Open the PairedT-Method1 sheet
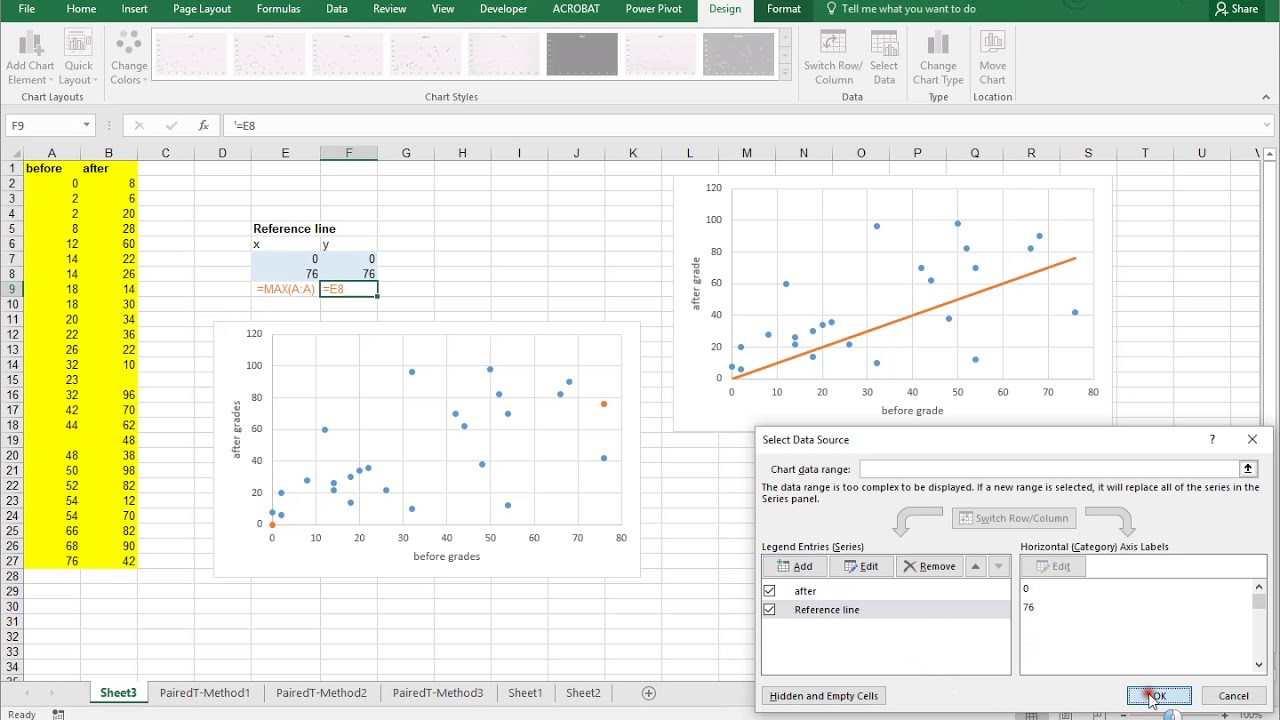This screenshot has height=720, width=1280. (x=205, y=693)
